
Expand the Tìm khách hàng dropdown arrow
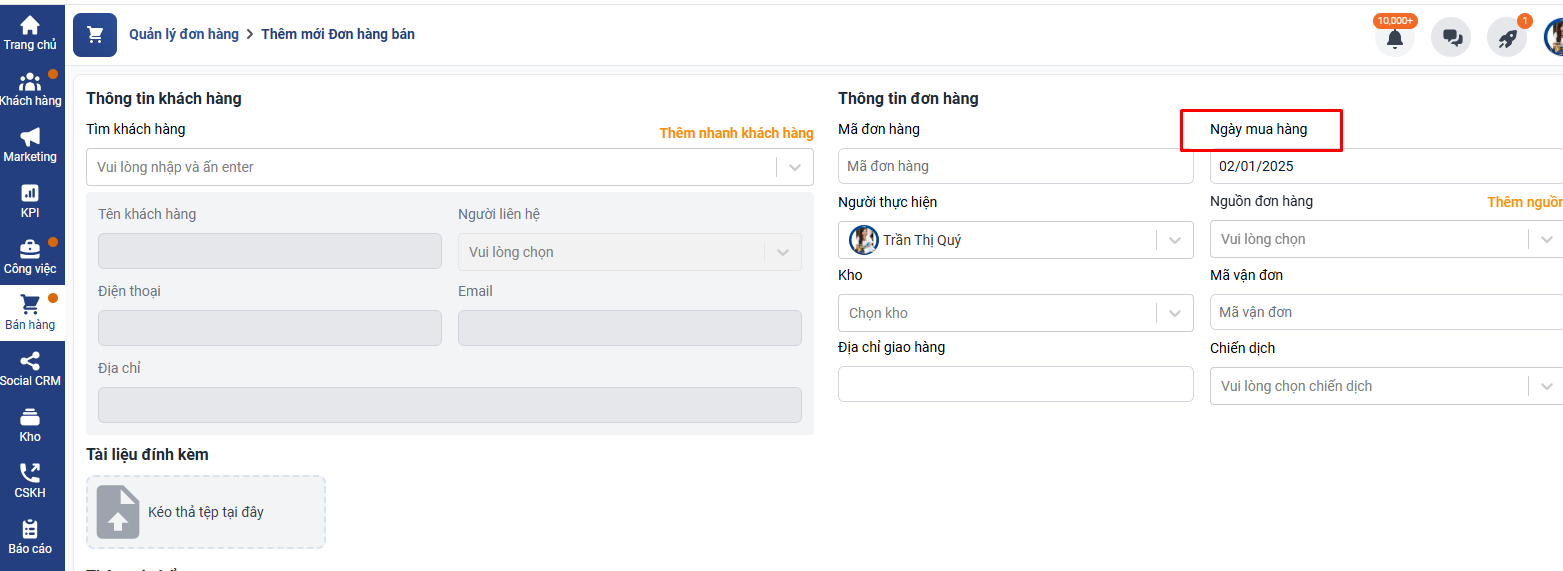tap(795, 167)
